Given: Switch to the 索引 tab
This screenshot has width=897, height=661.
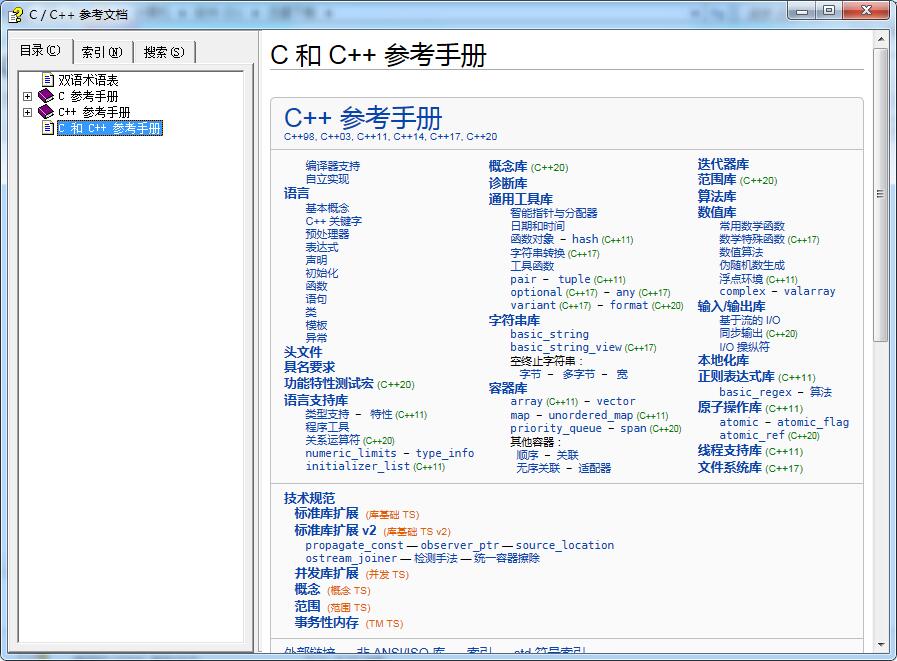Looking at the screenshot, I should coord(103,50).
